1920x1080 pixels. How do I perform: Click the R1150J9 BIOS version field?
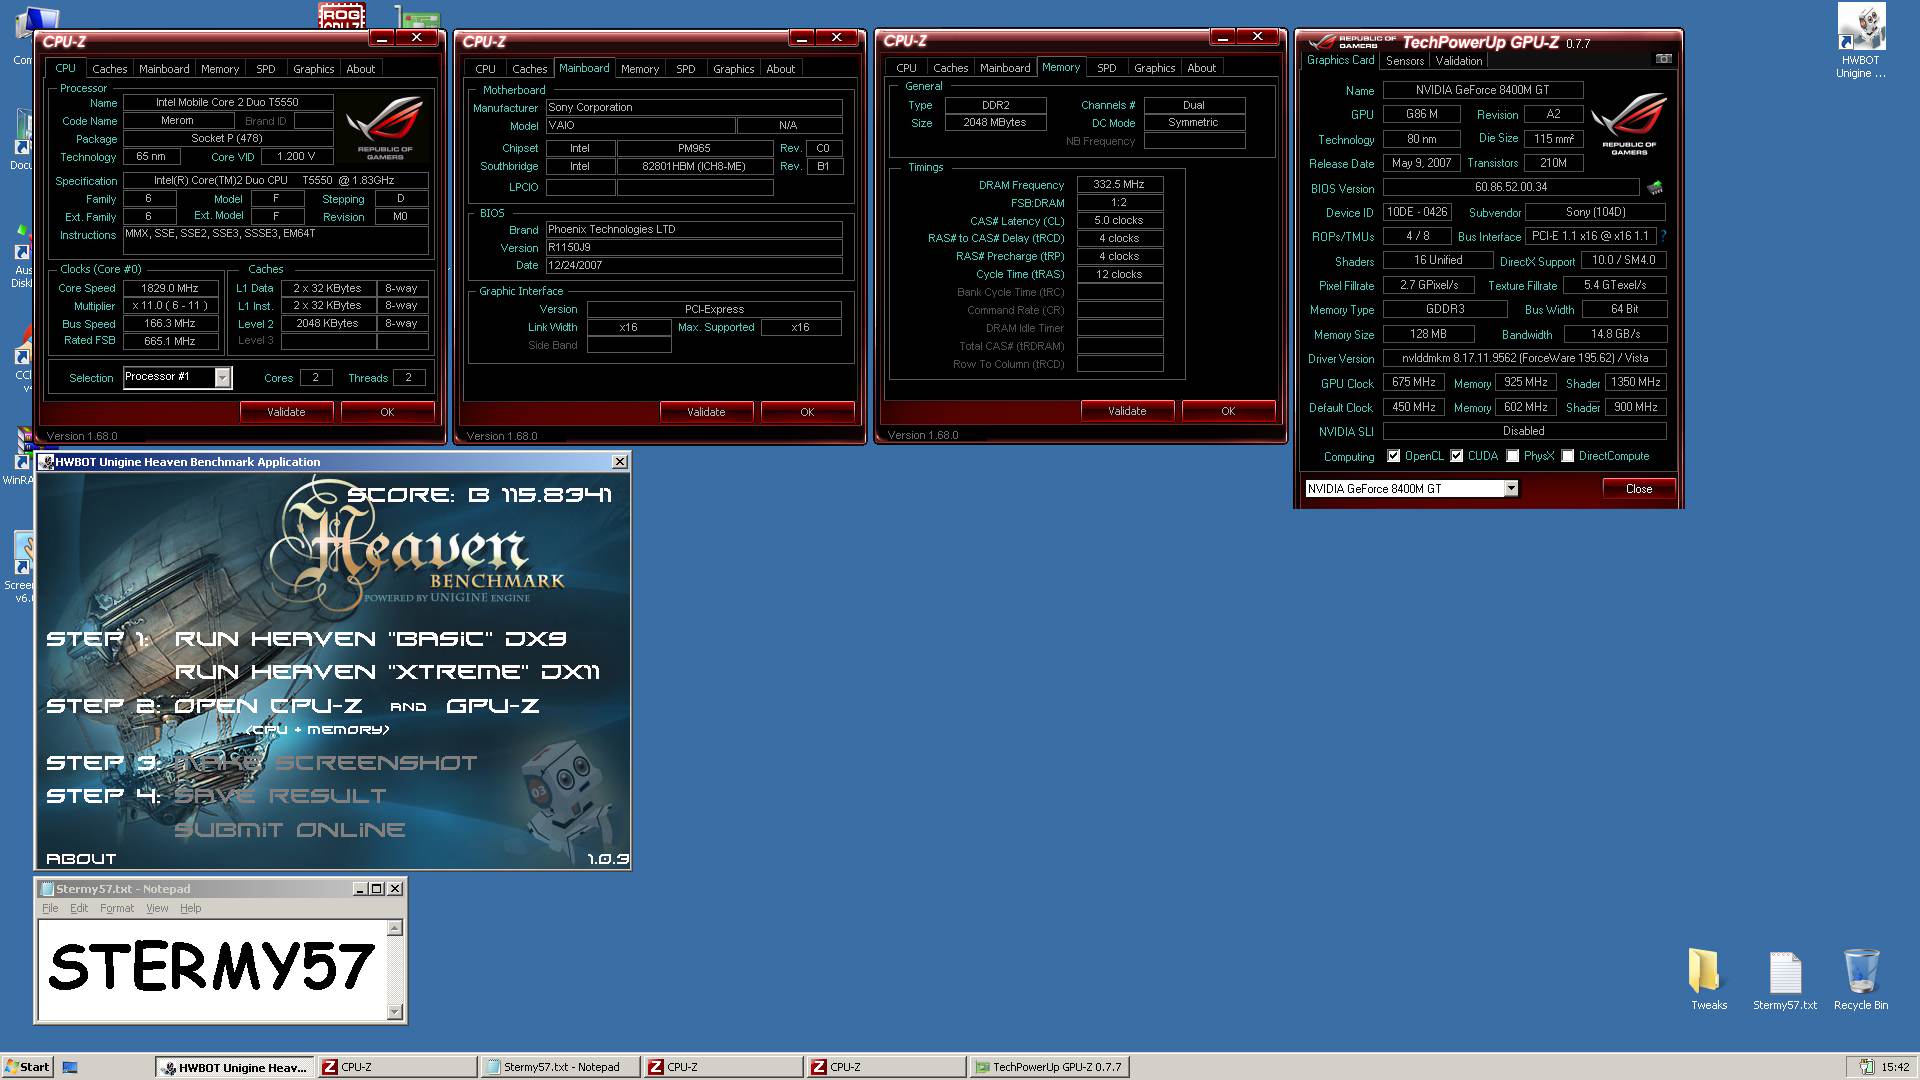(693, 248)
